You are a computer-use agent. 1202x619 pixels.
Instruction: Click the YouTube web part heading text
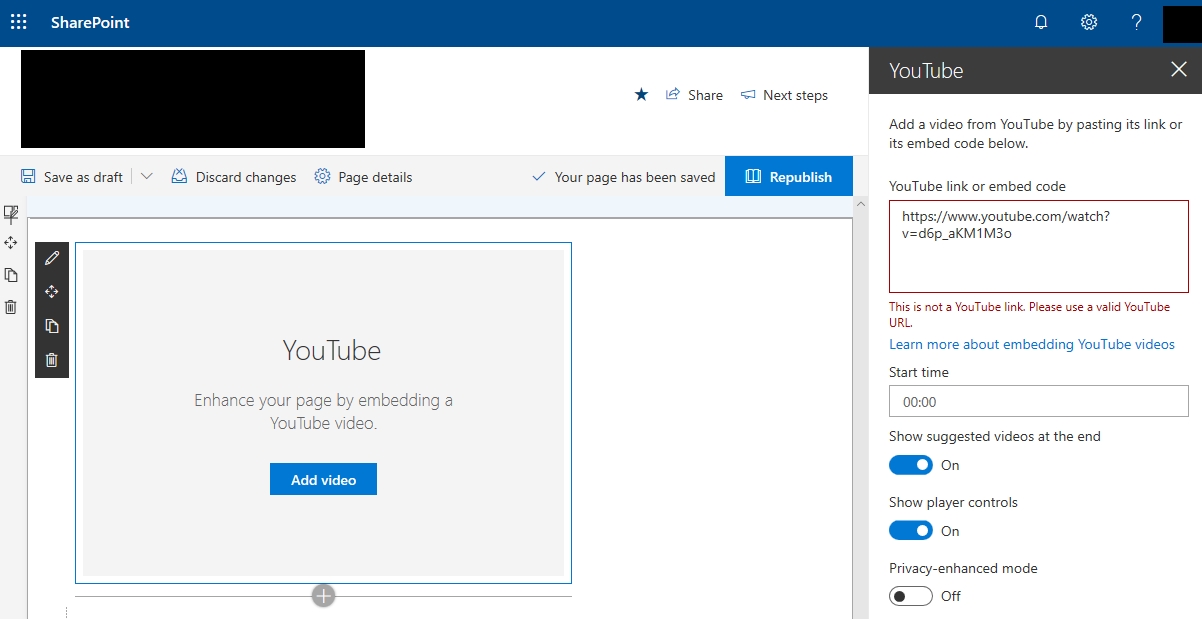331,350
